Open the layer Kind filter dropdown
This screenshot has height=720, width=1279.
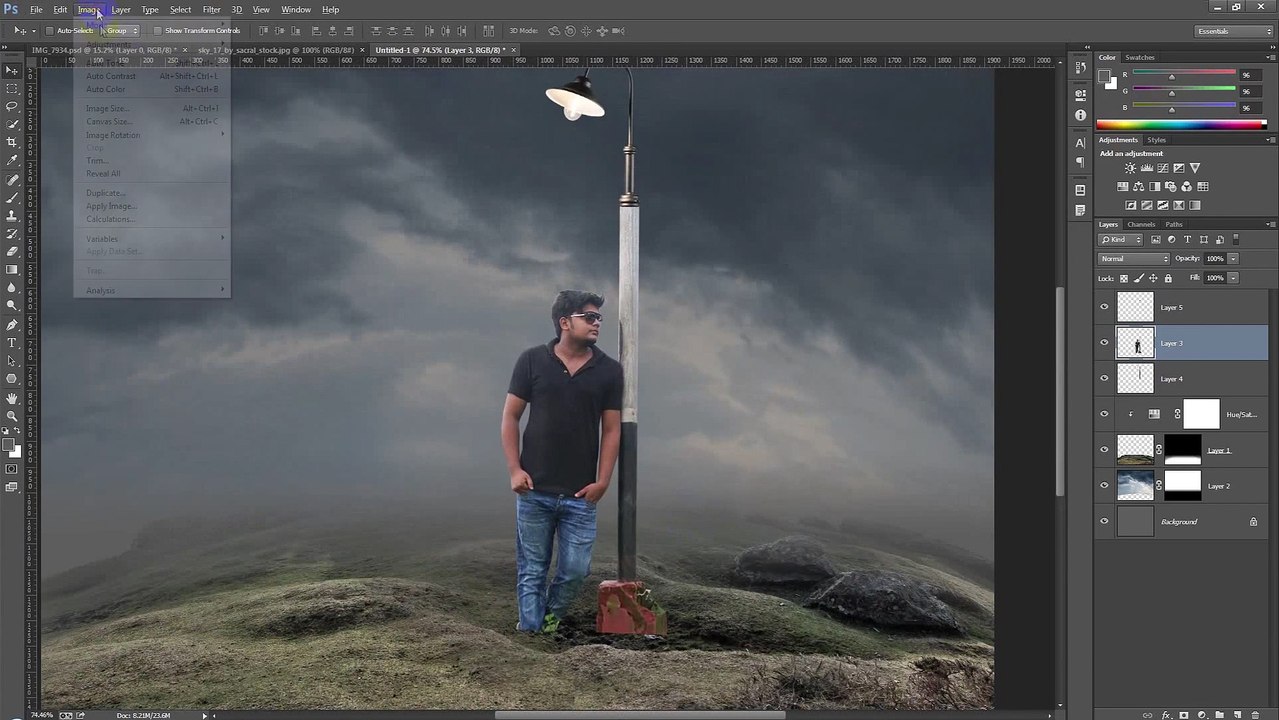click(1121, 240)
